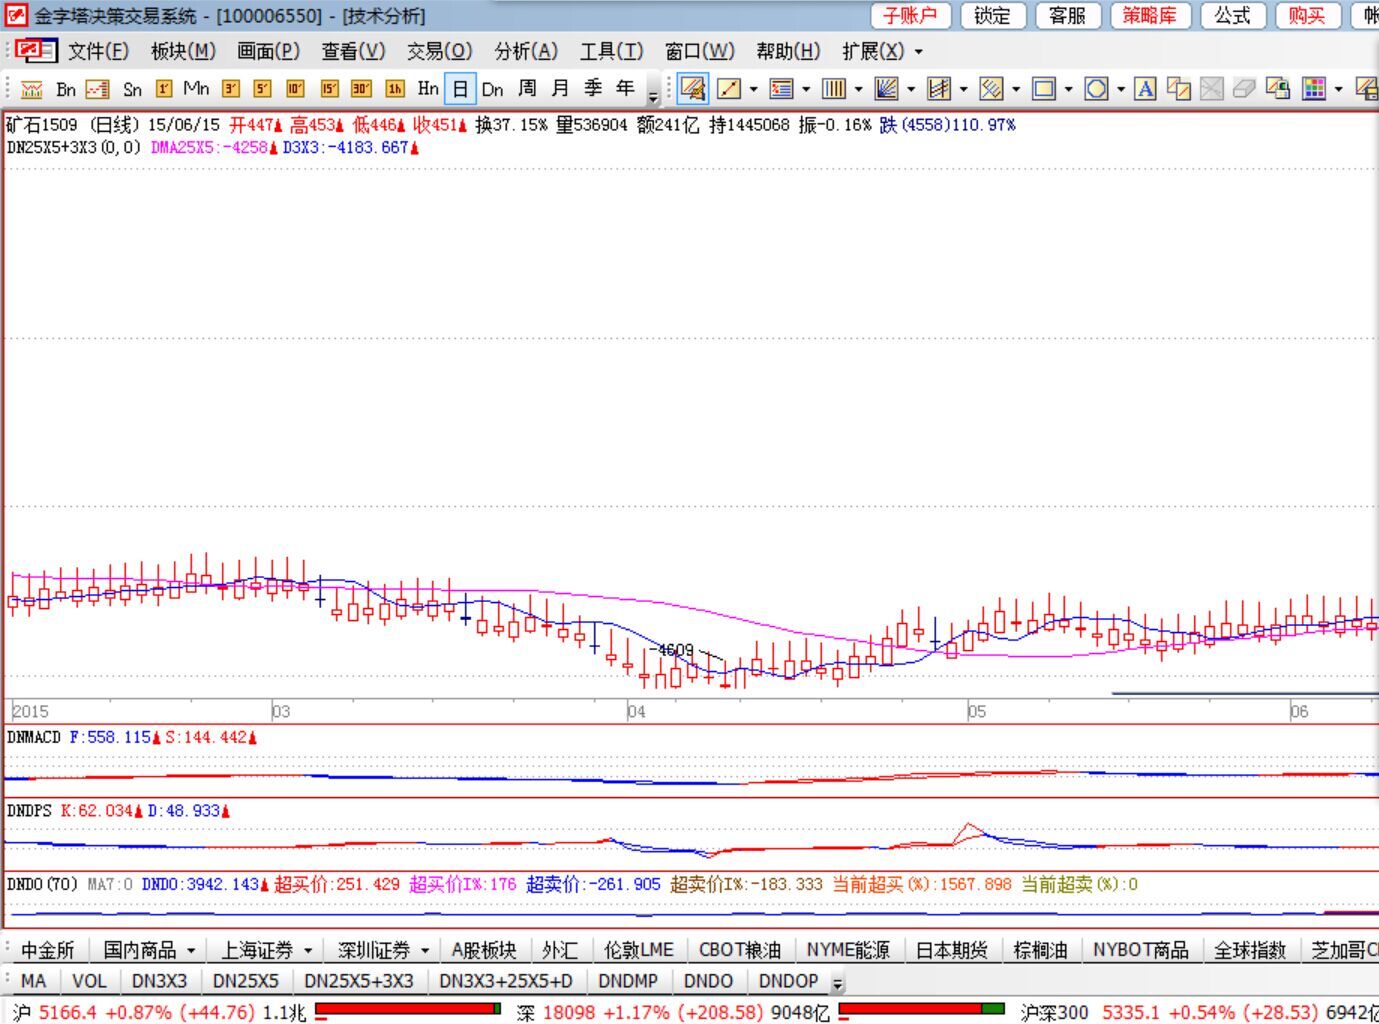
Task: Switch to 5-minute chart period
Action: (x=262, y=89)
